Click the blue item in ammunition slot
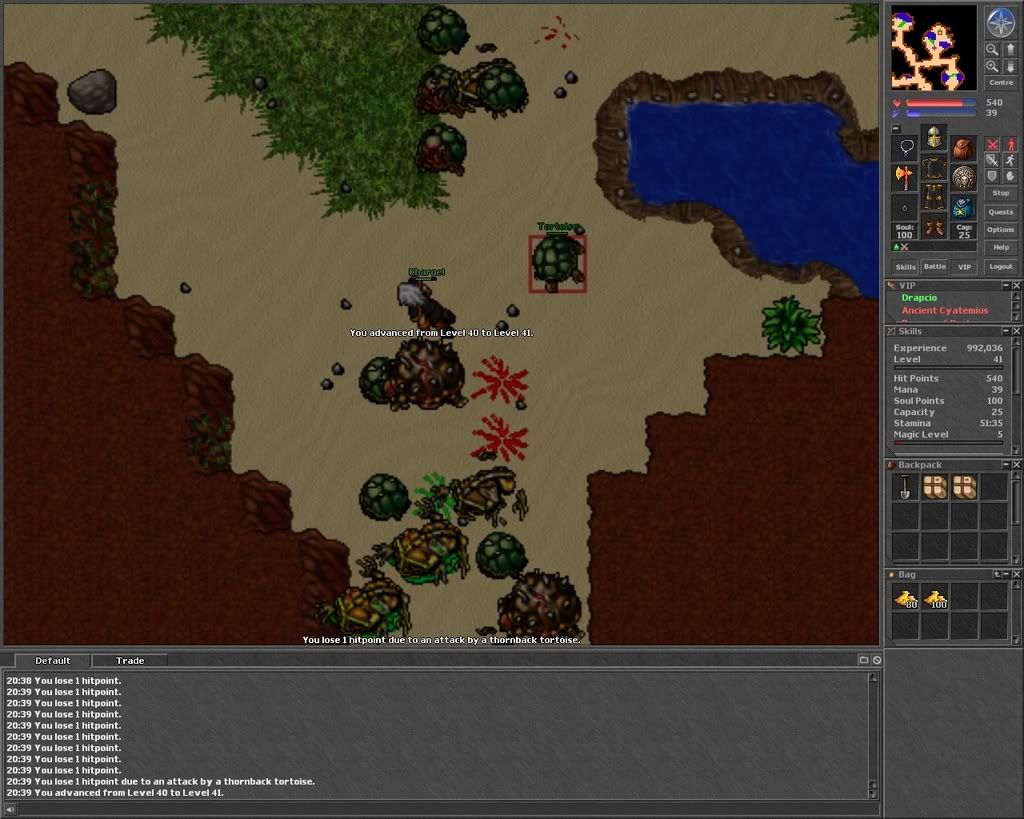 (963, 208)
